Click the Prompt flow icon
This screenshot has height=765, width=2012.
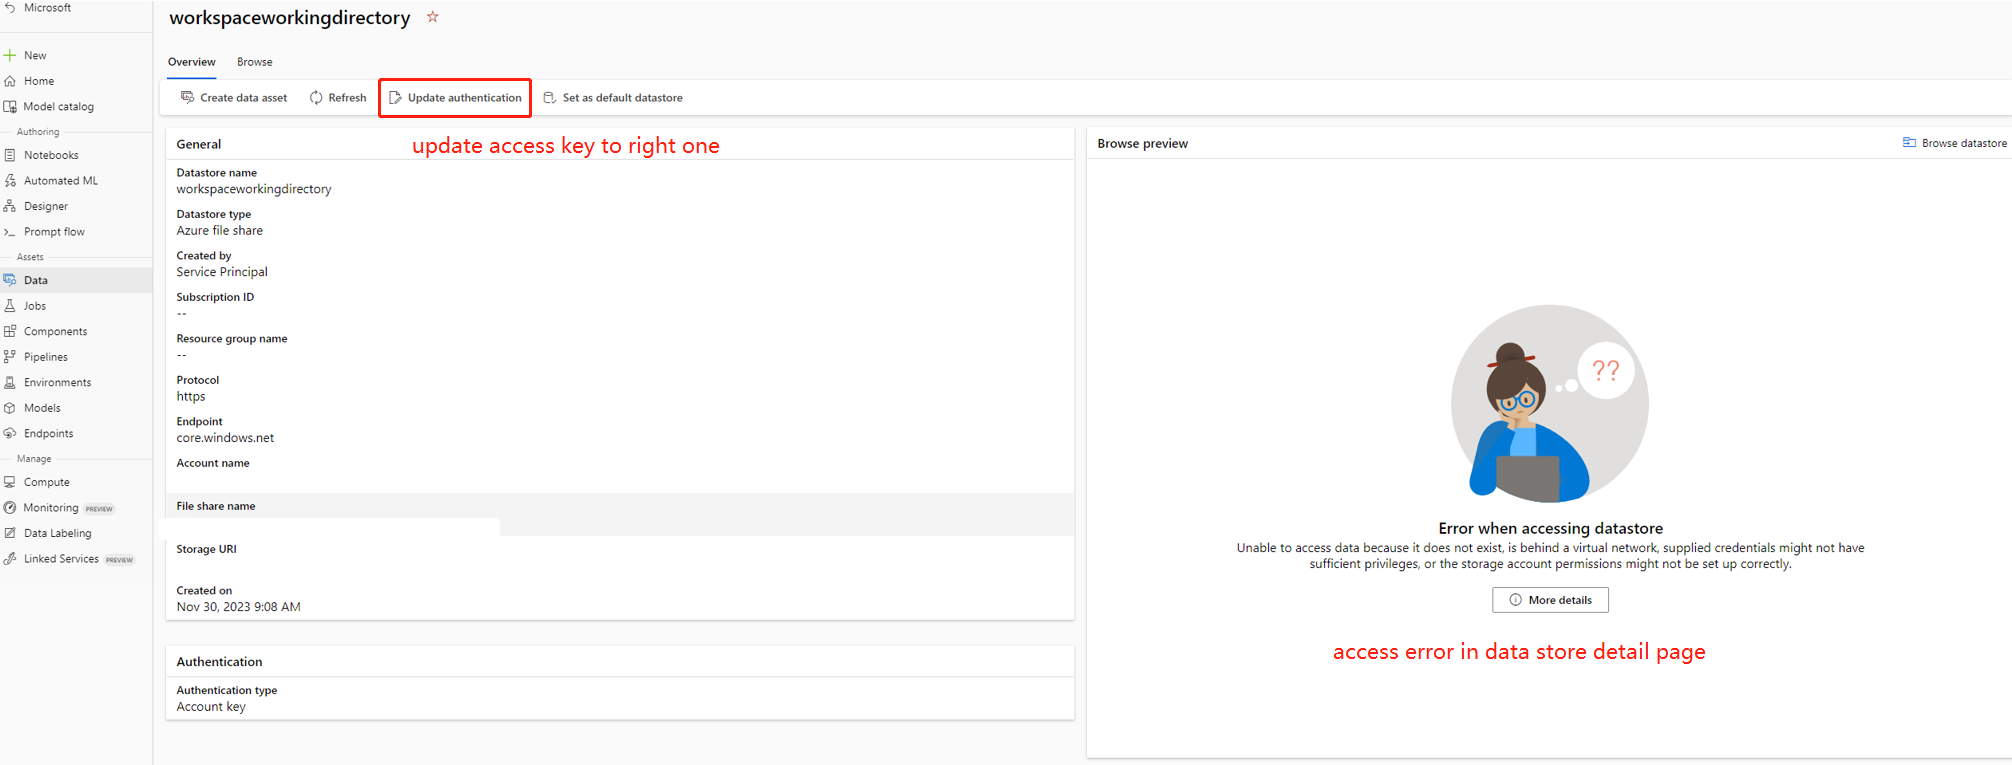point(10,232)
